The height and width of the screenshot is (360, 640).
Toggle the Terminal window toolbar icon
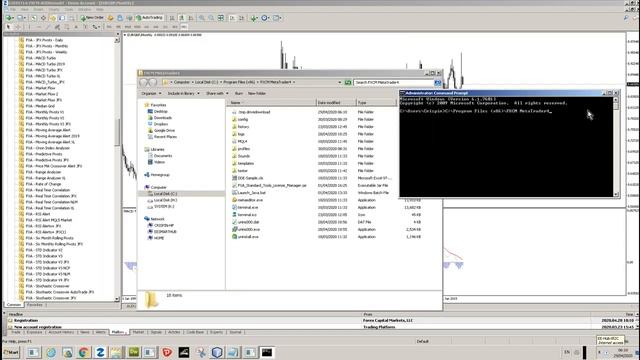coord(62,18)
